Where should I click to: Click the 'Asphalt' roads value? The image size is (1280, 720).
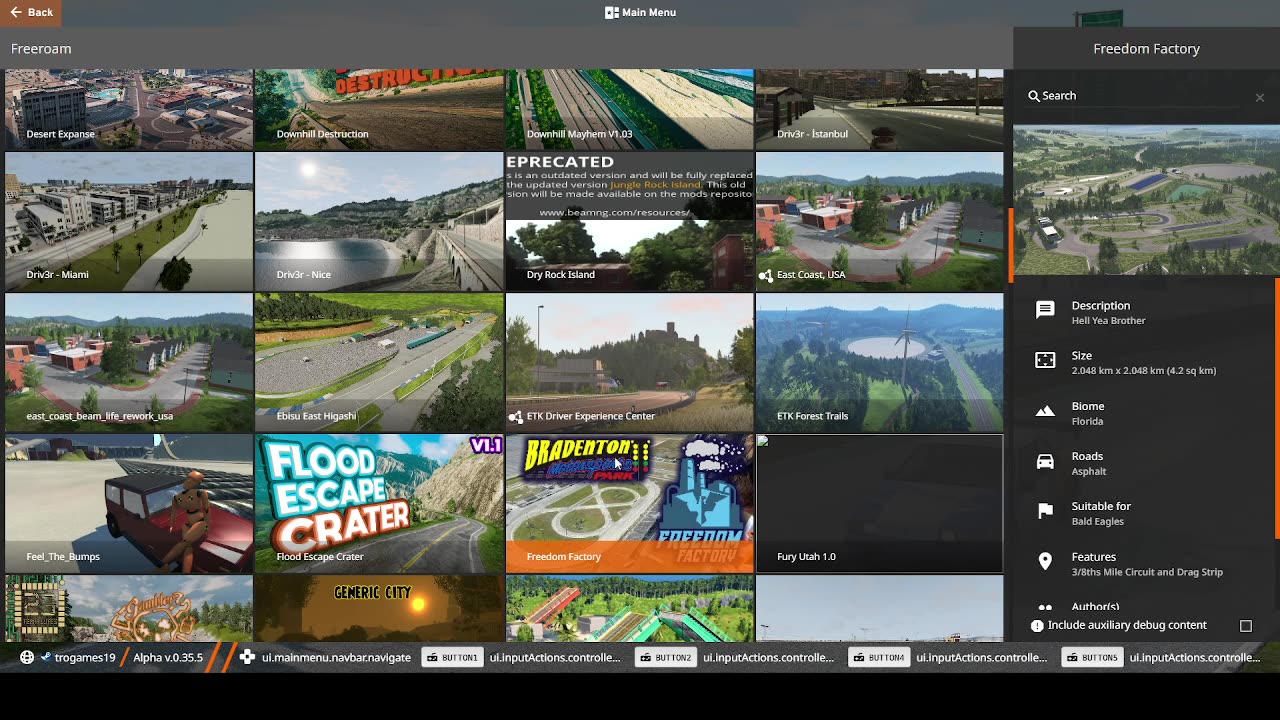click(x=1089, y=472)
